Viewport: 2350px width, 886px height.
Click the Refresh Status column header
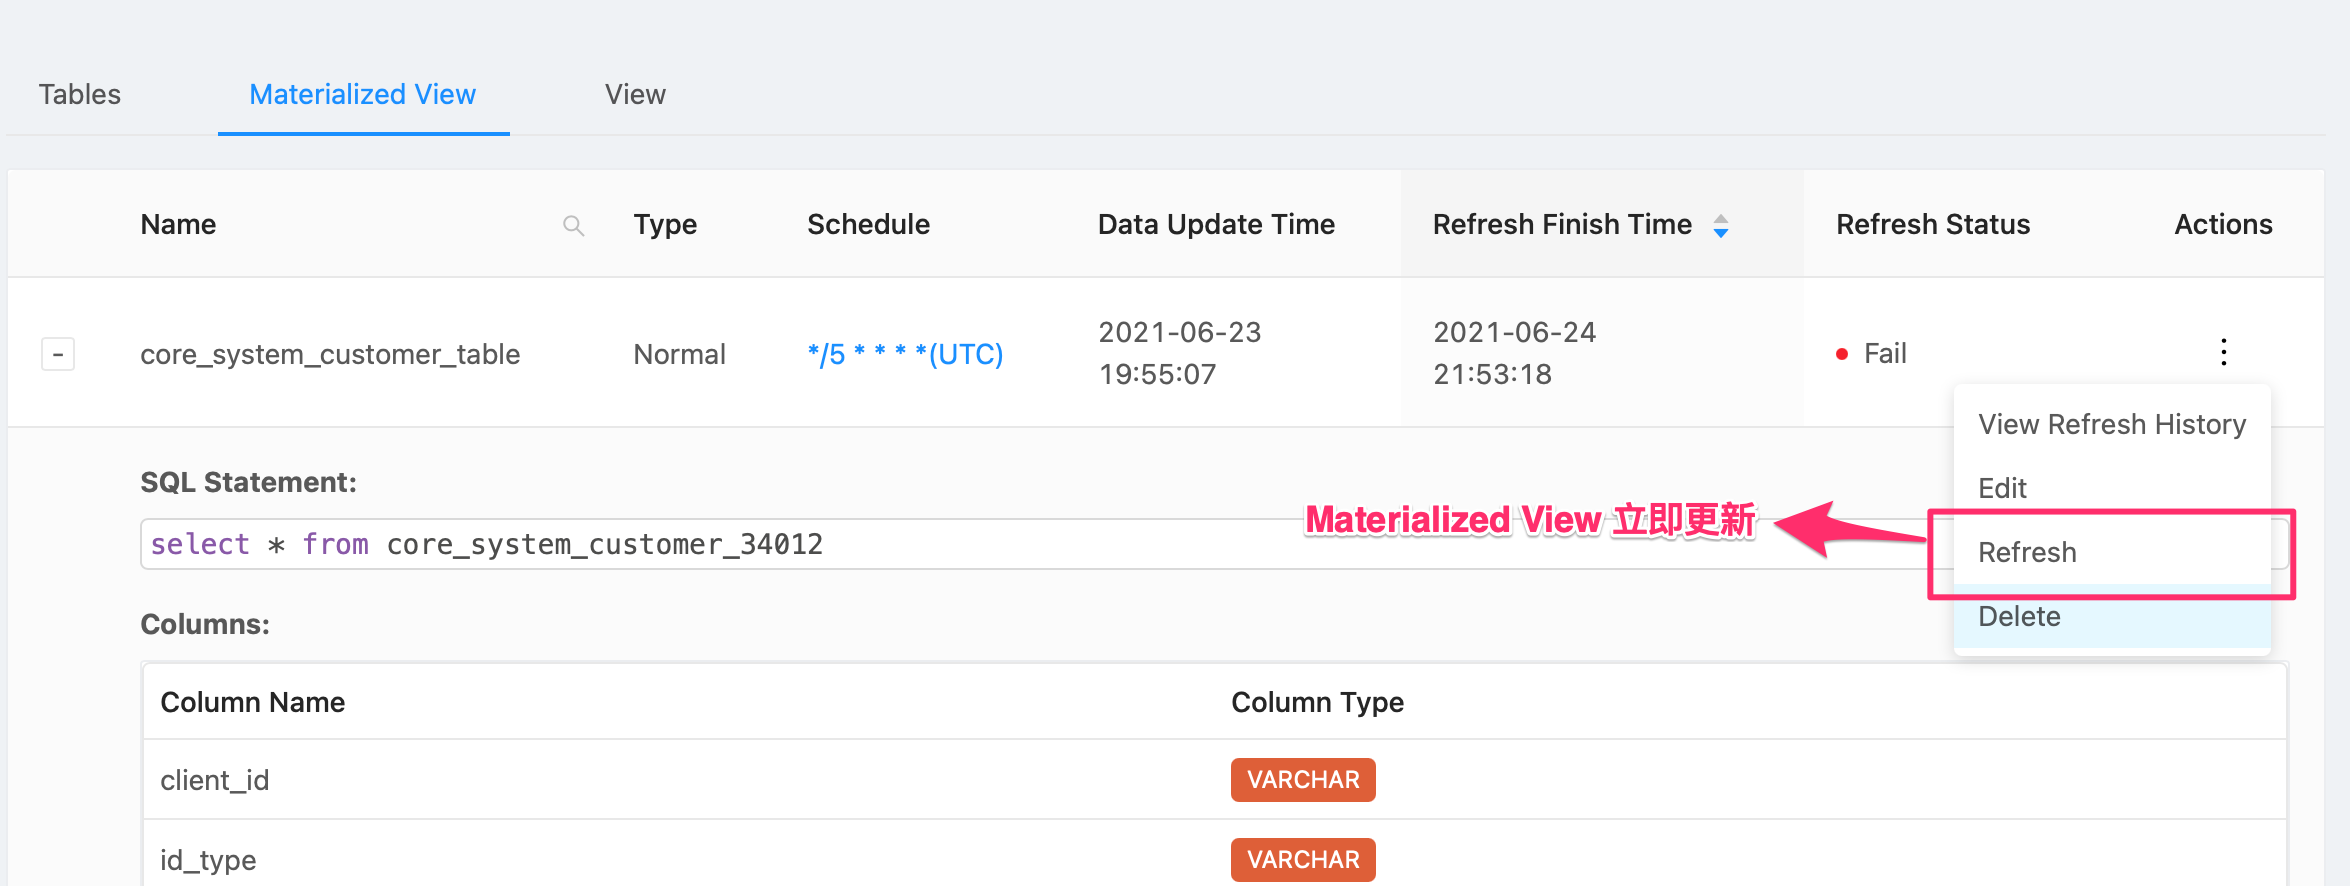[1933, 224]
